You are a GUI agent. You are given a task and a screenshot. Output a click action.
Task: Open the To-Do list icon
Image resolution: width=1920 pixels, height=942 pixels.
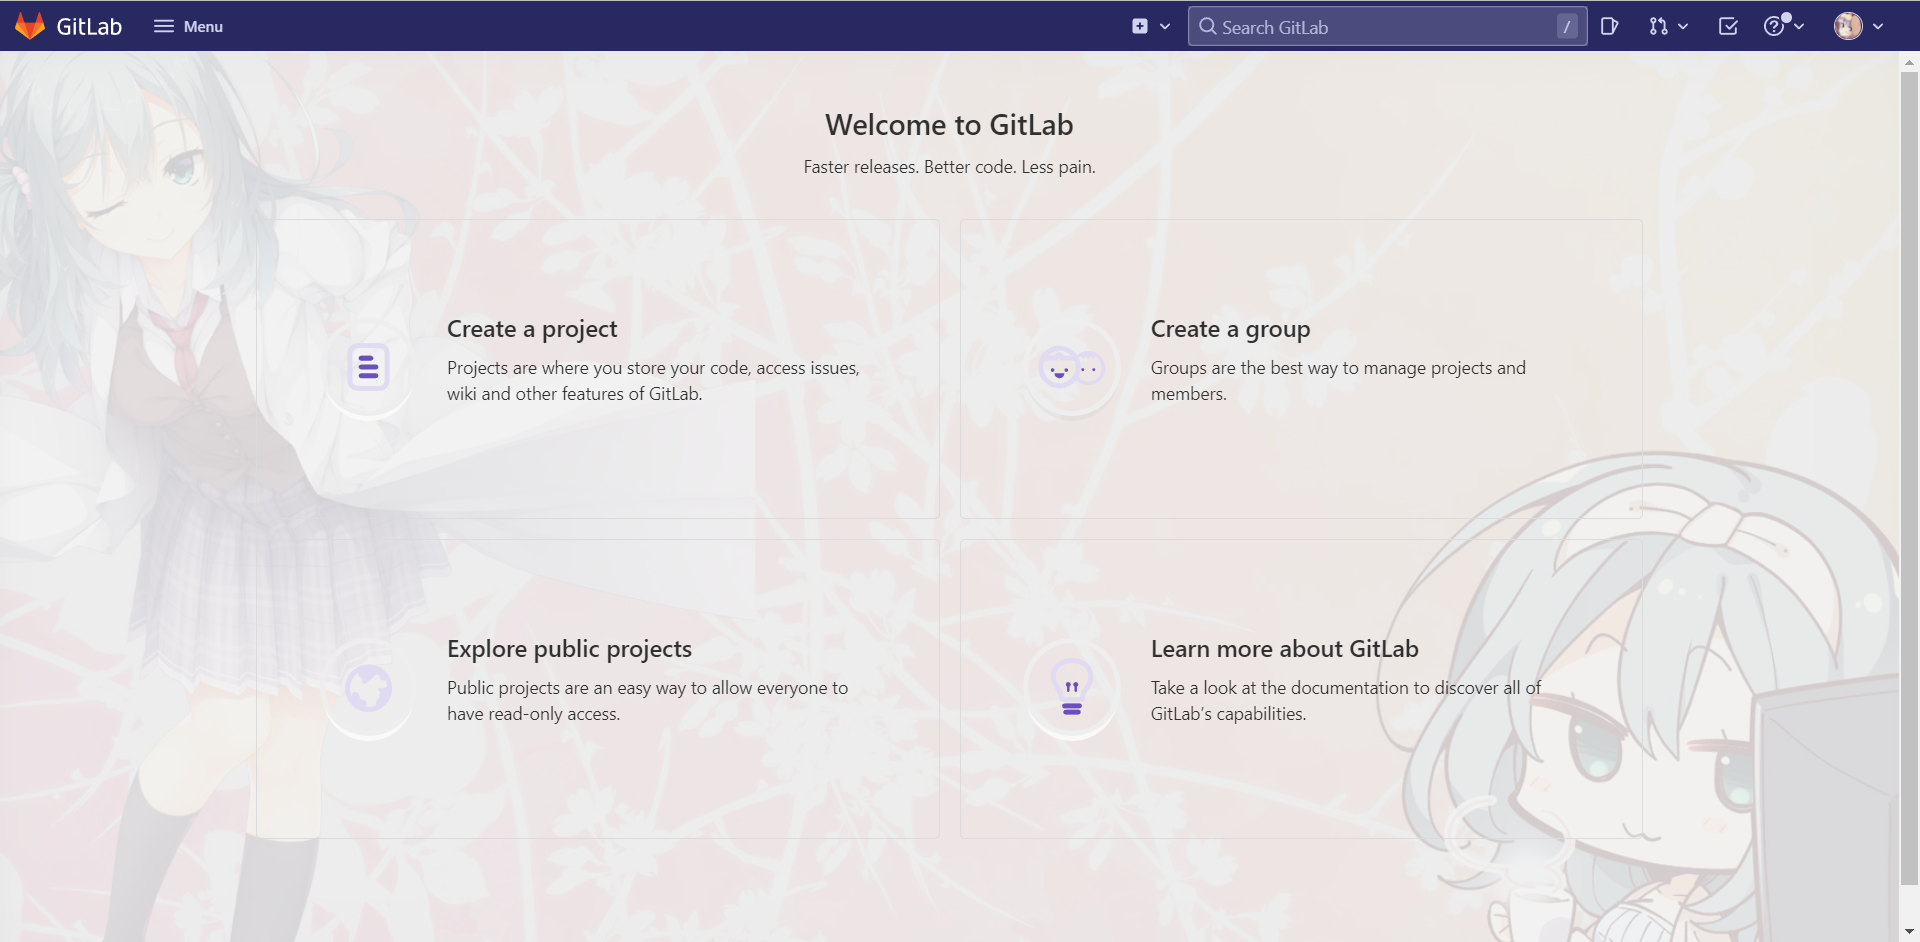click(1728, 26)
